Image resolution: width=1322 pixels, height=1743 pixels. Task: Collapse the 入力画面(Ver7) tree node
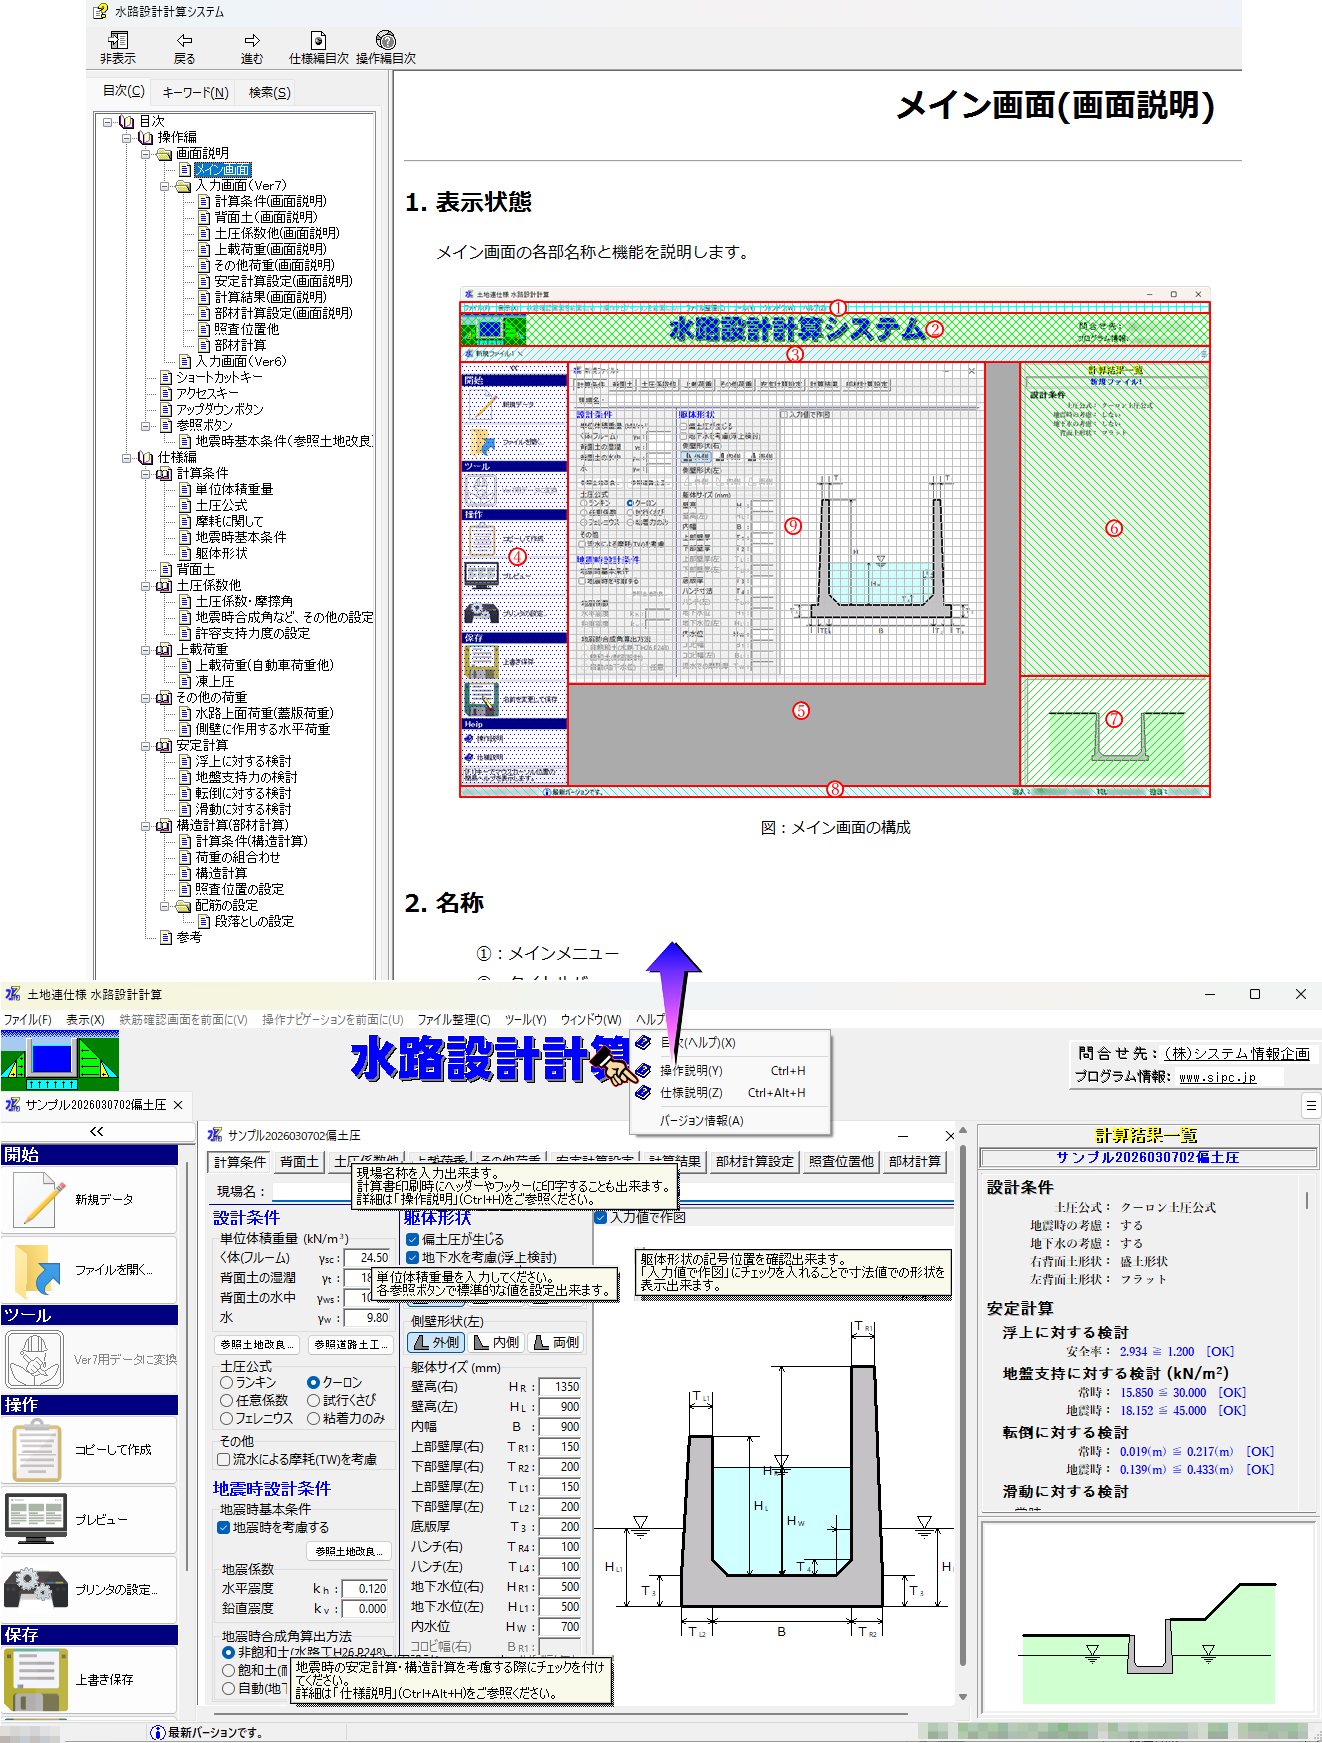pos(165,186)
